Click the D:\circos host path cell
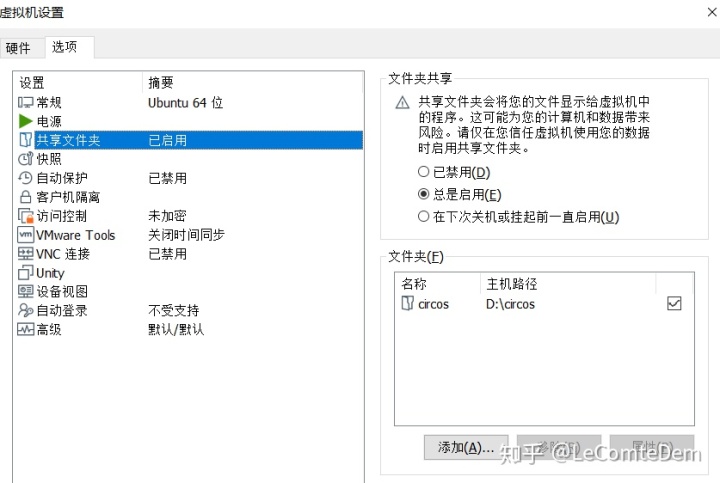The image size is (720, 483). coord(511,304)
